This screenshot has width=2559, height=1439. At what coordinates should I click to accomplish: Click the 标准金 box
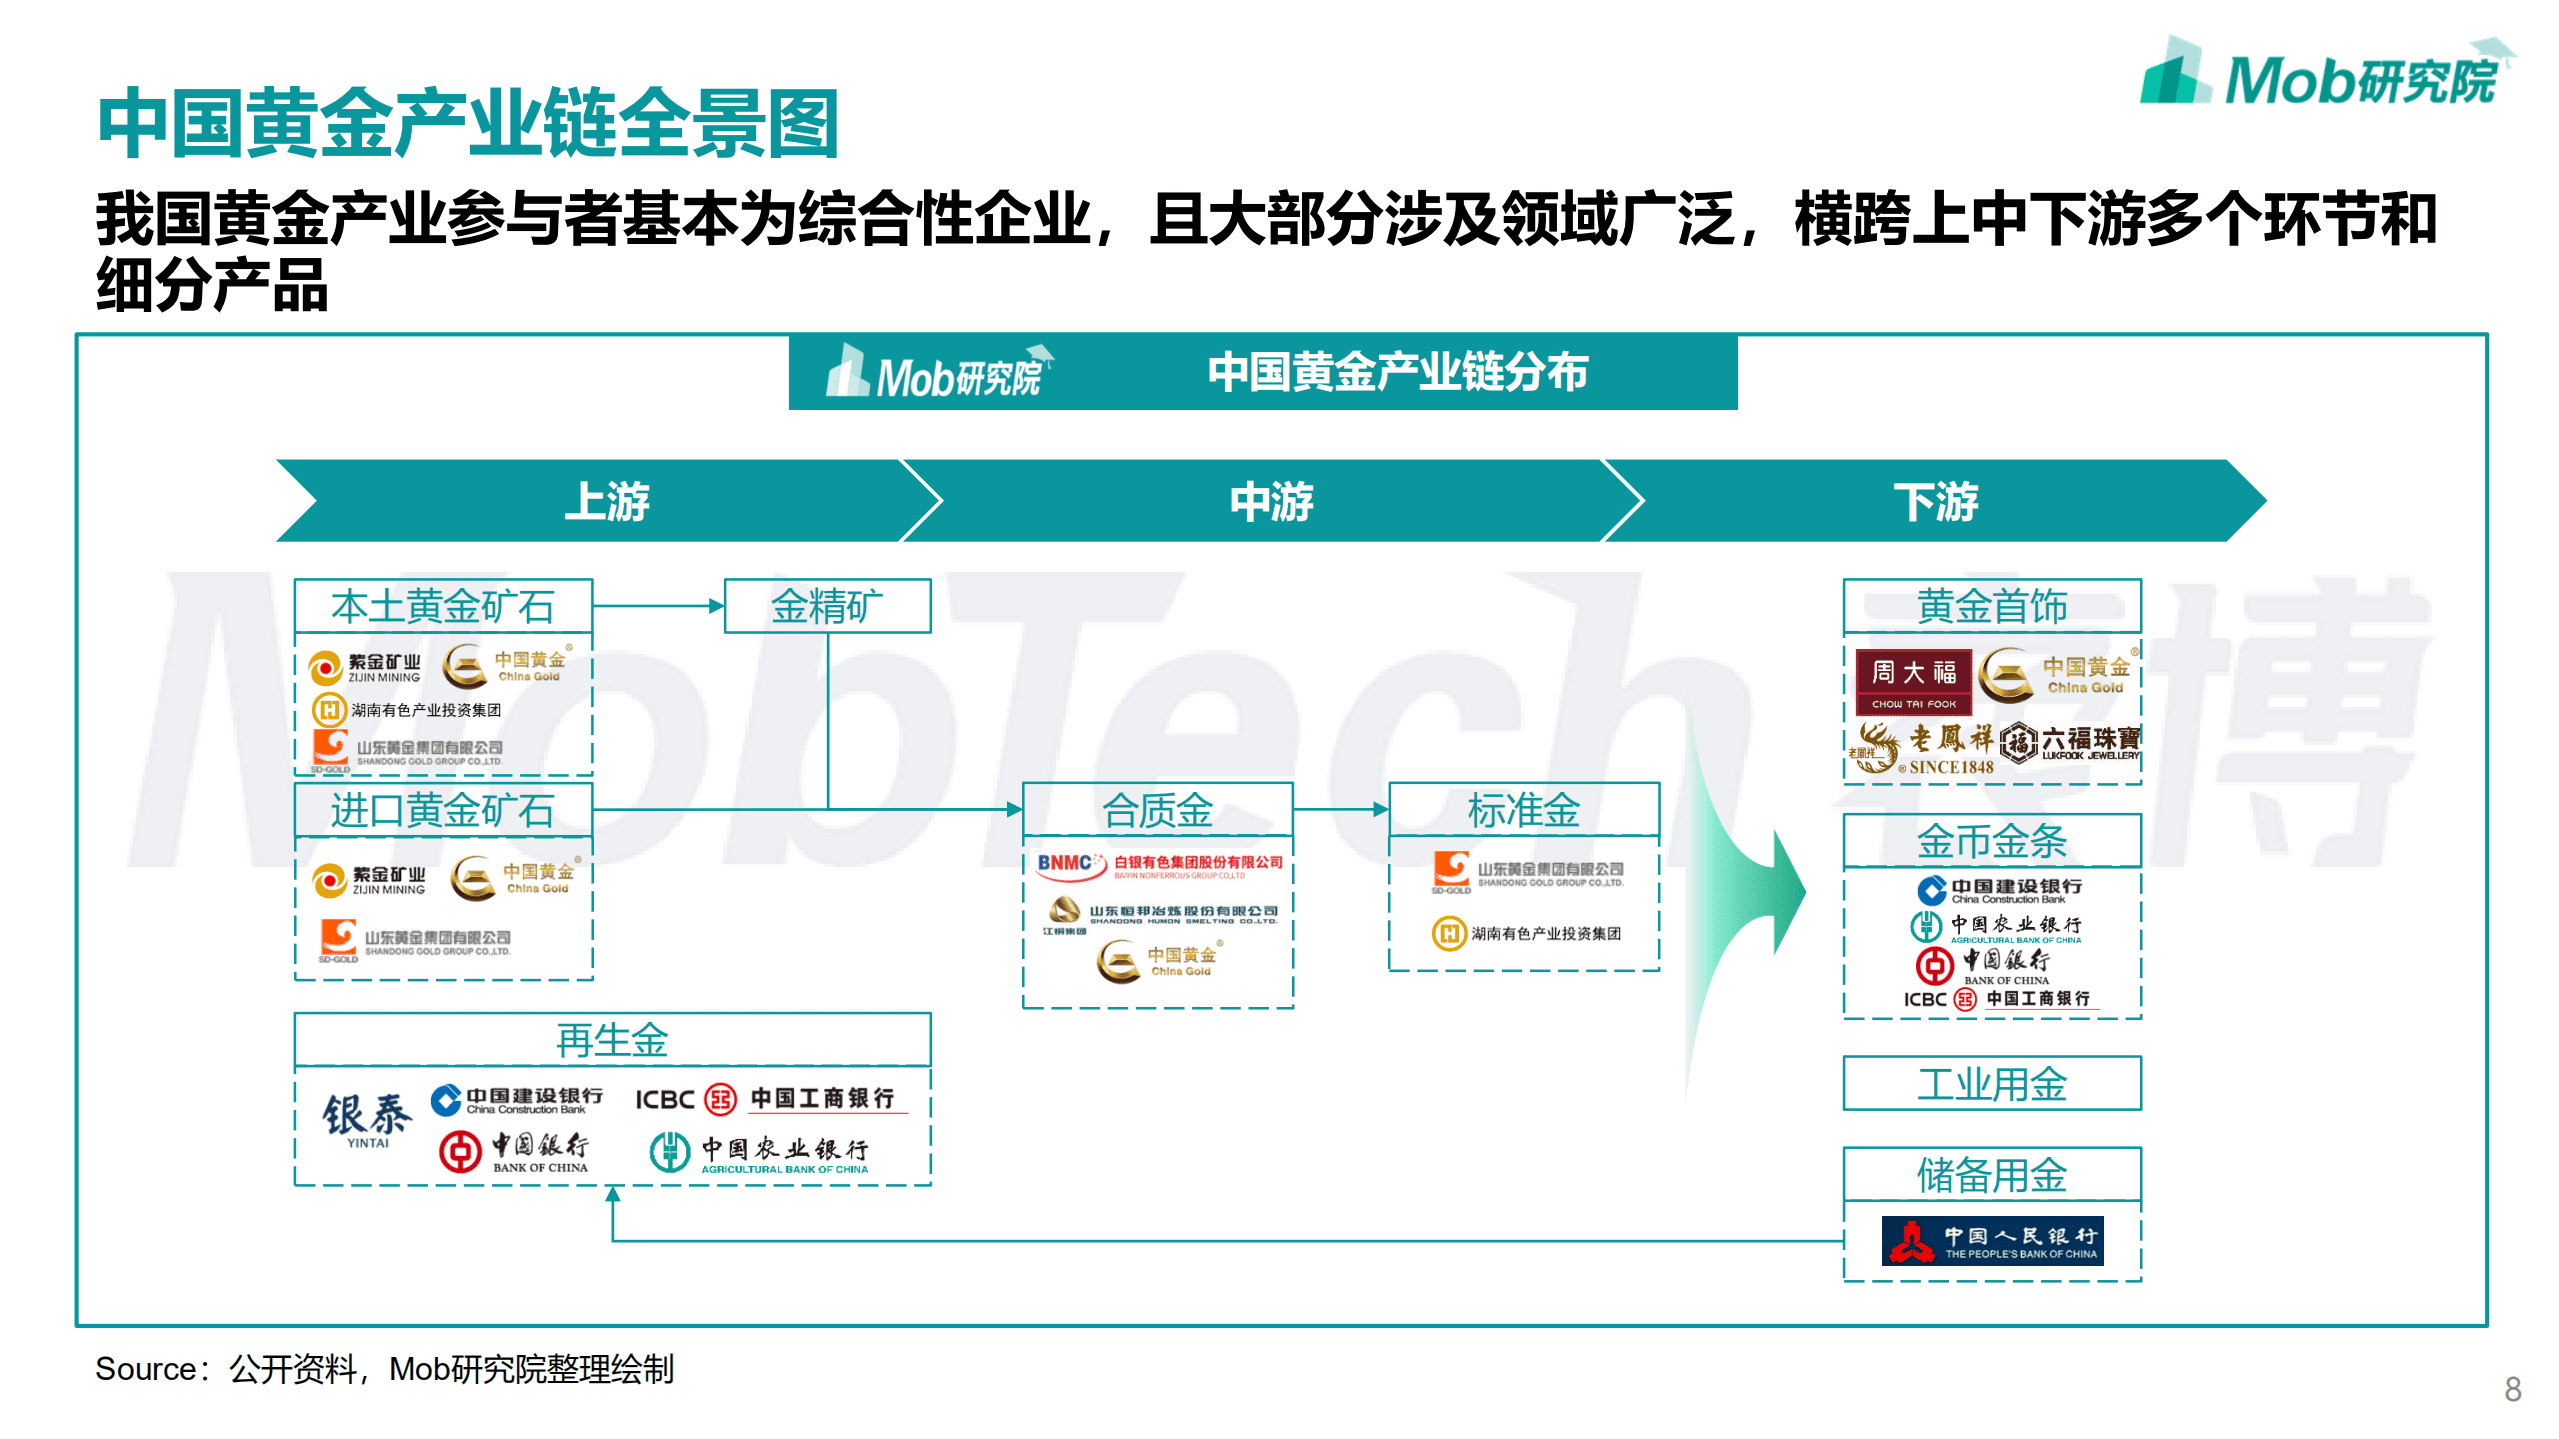click(1524, 810)
